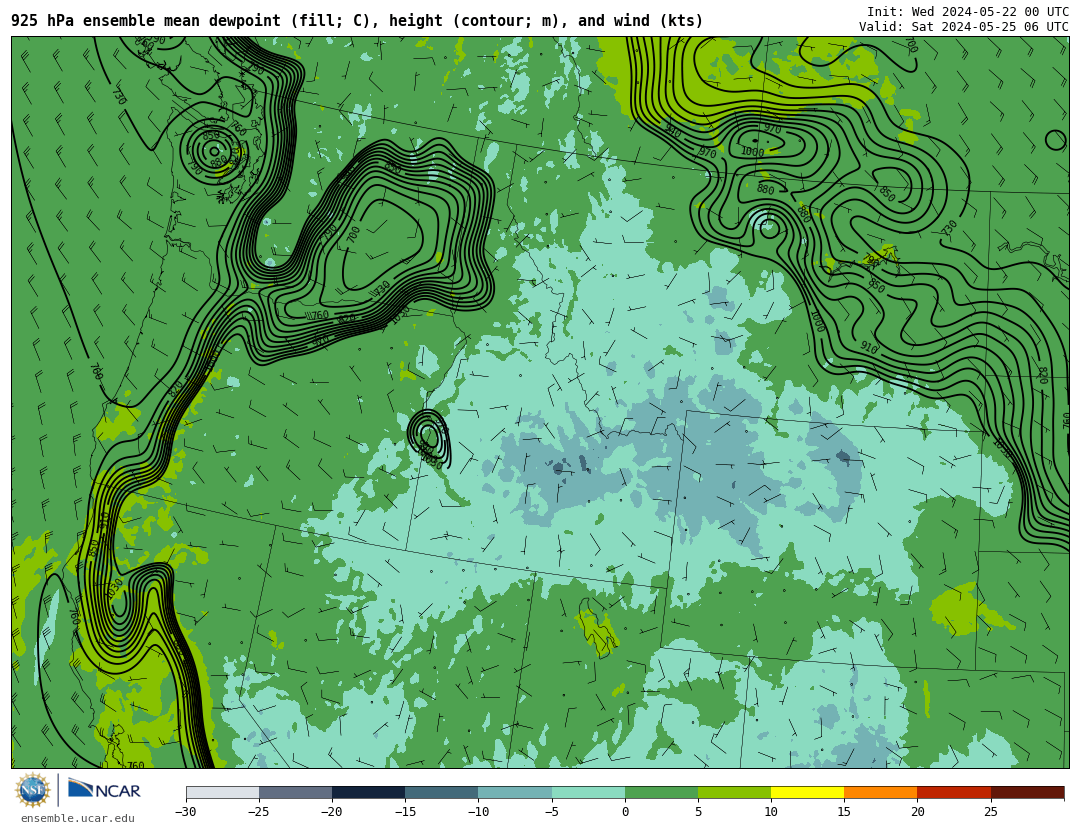The height and width of the screenshot is (831, 1080).
Task: Select the -10 to -5 color swatch
Action: [x=515, y=792]
